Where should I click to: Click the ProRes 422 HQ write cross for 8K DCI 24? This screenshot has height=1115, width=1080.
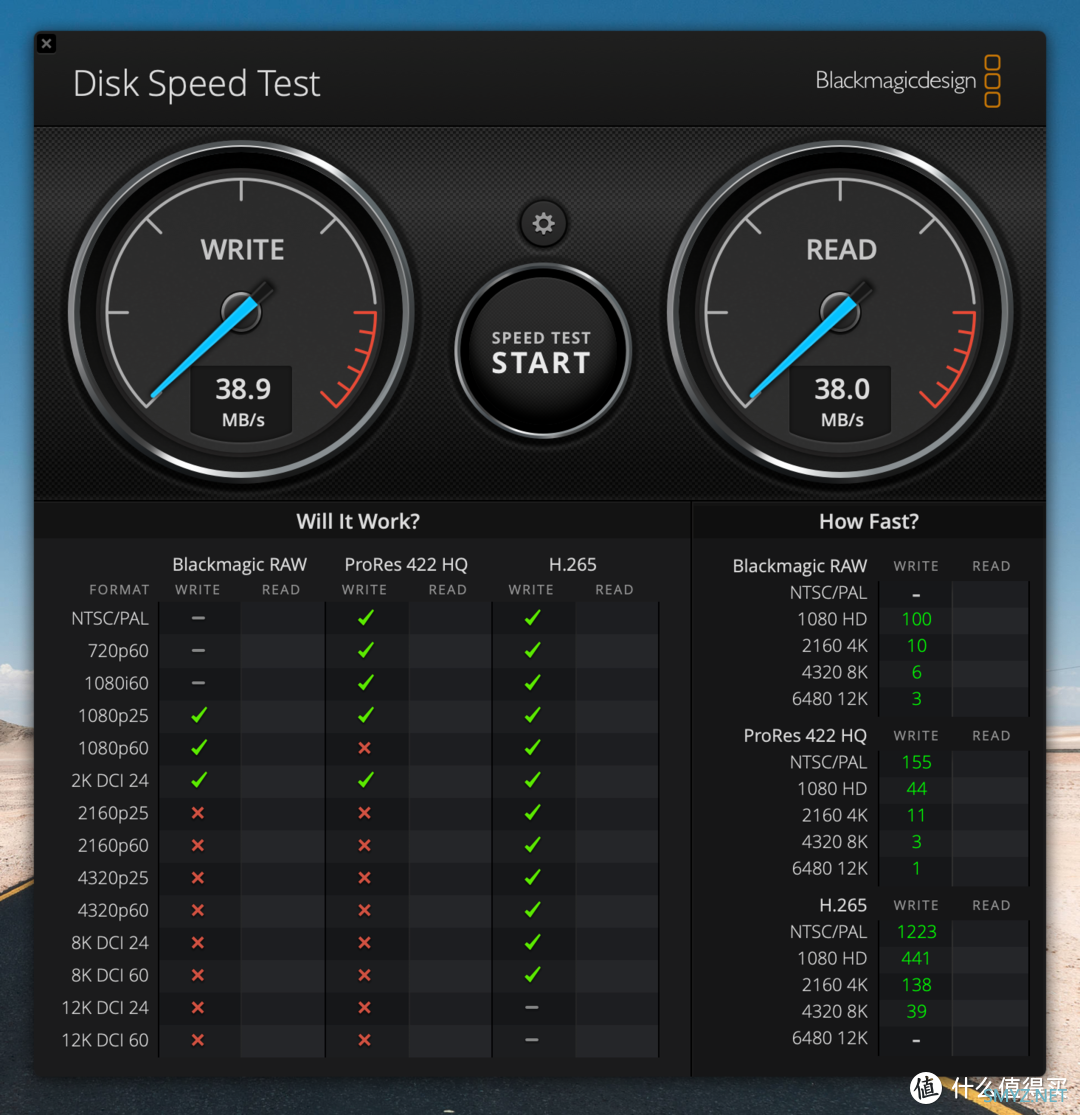coord(365,942)
